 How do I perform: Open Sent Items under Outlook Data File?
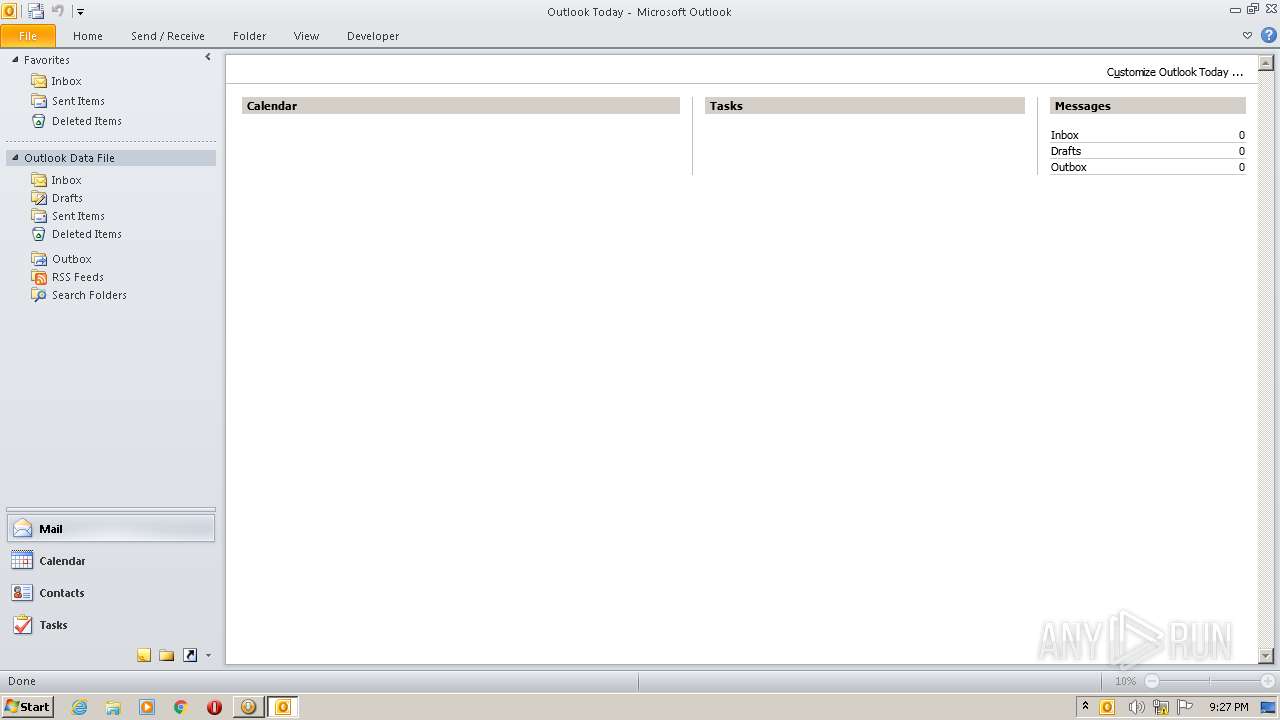pyautogui.click(x=78, y=216)
